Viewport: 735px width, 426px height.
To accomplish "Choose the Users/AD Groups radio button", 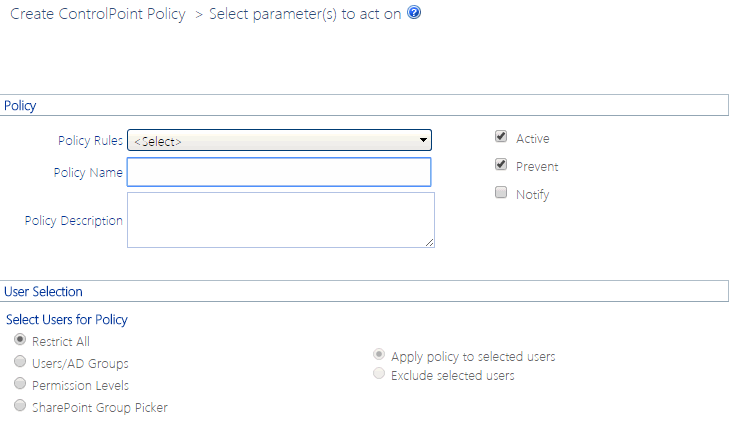I will 20,362.
